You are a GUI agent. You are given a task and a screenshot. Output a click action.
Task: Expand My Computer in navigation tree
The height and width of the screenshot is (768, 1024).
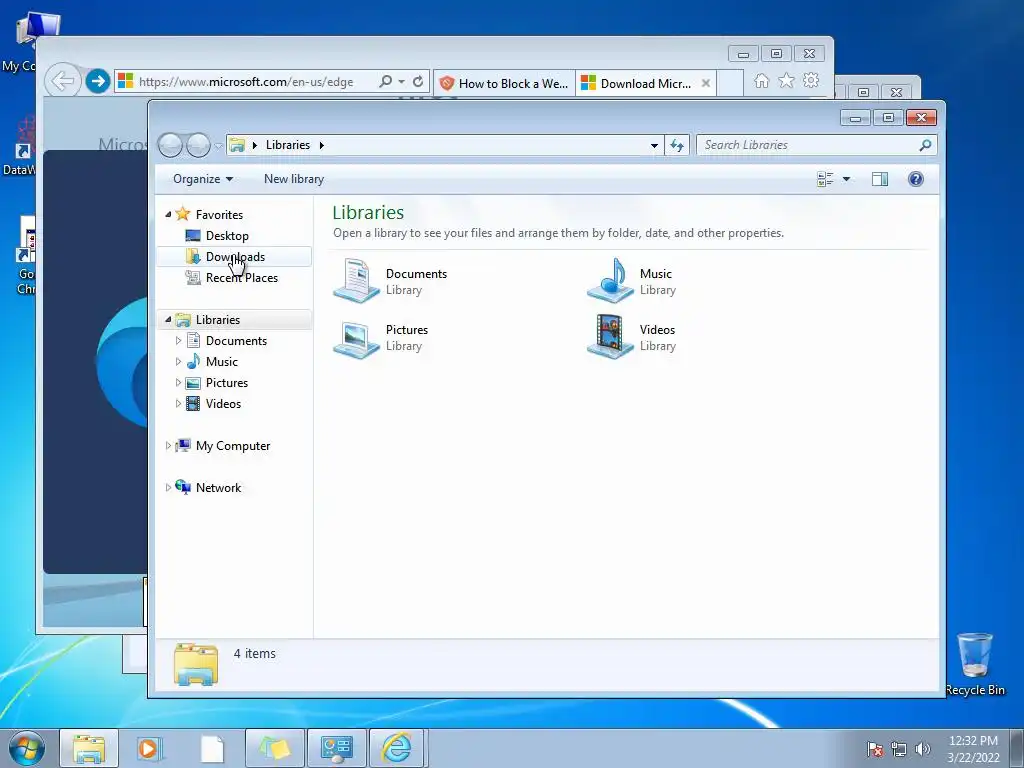click(x=168, y=445)
